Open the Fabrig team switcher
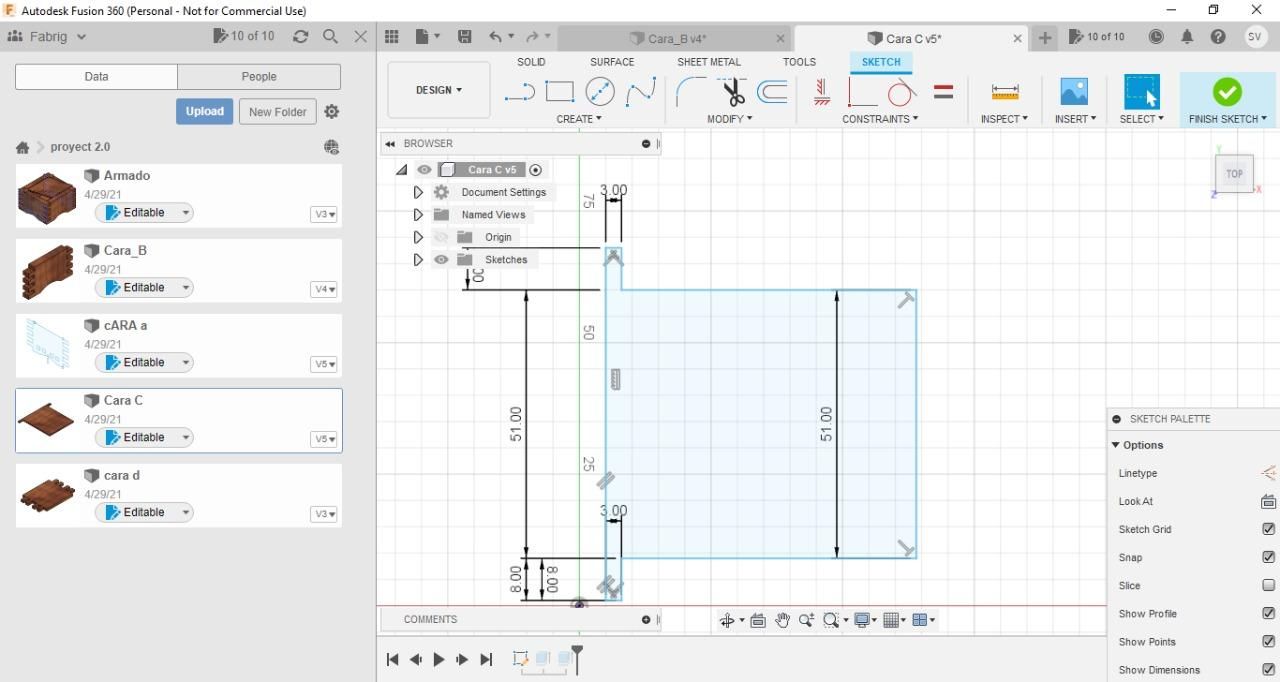 click(x=47, y=36)
